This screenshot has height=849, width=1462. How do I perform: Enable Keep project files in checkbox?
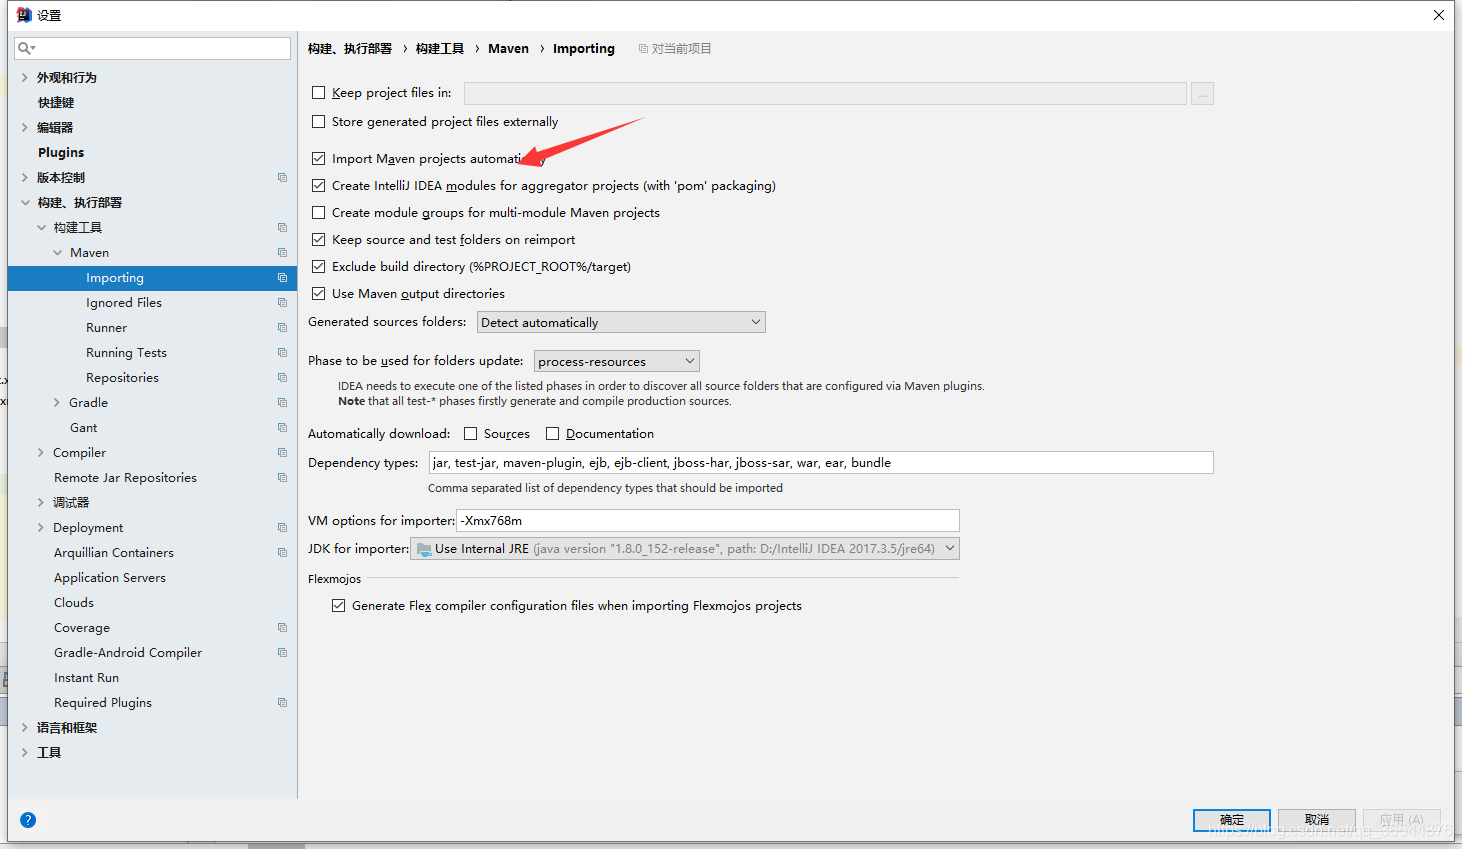(319, 93)
